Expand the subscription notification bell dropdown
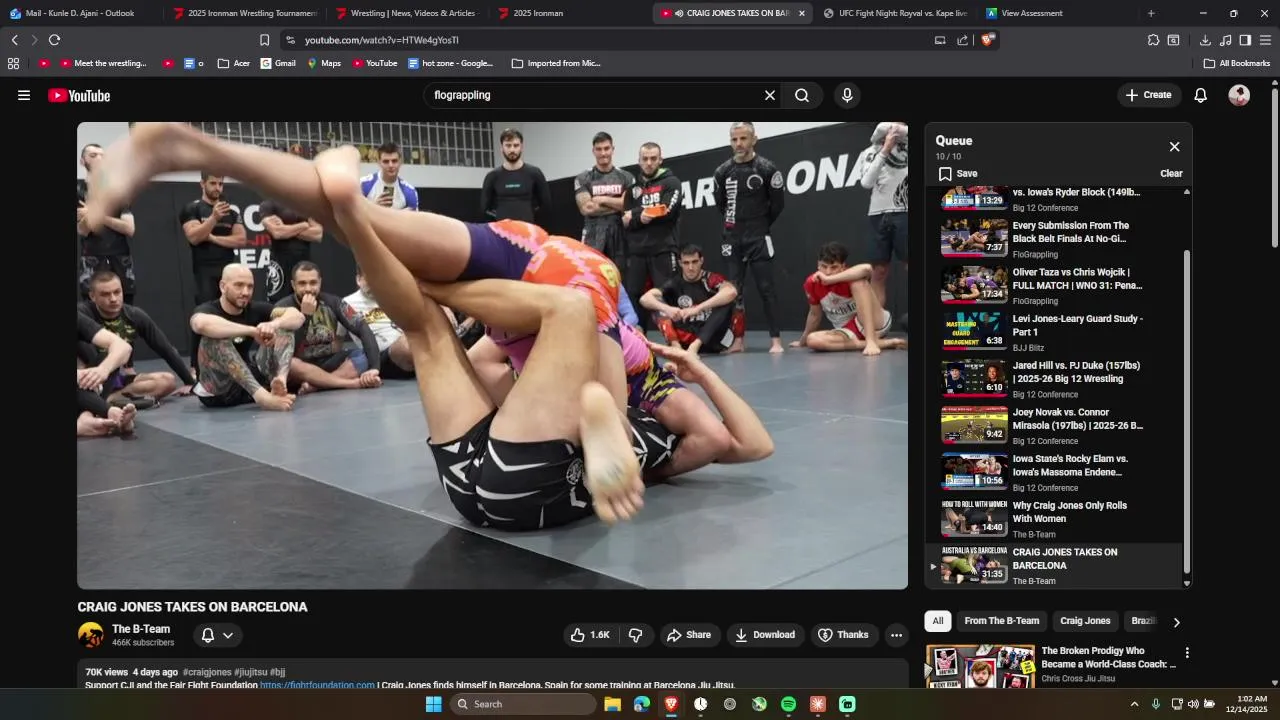1280x720 pixels. click(217, 635)
